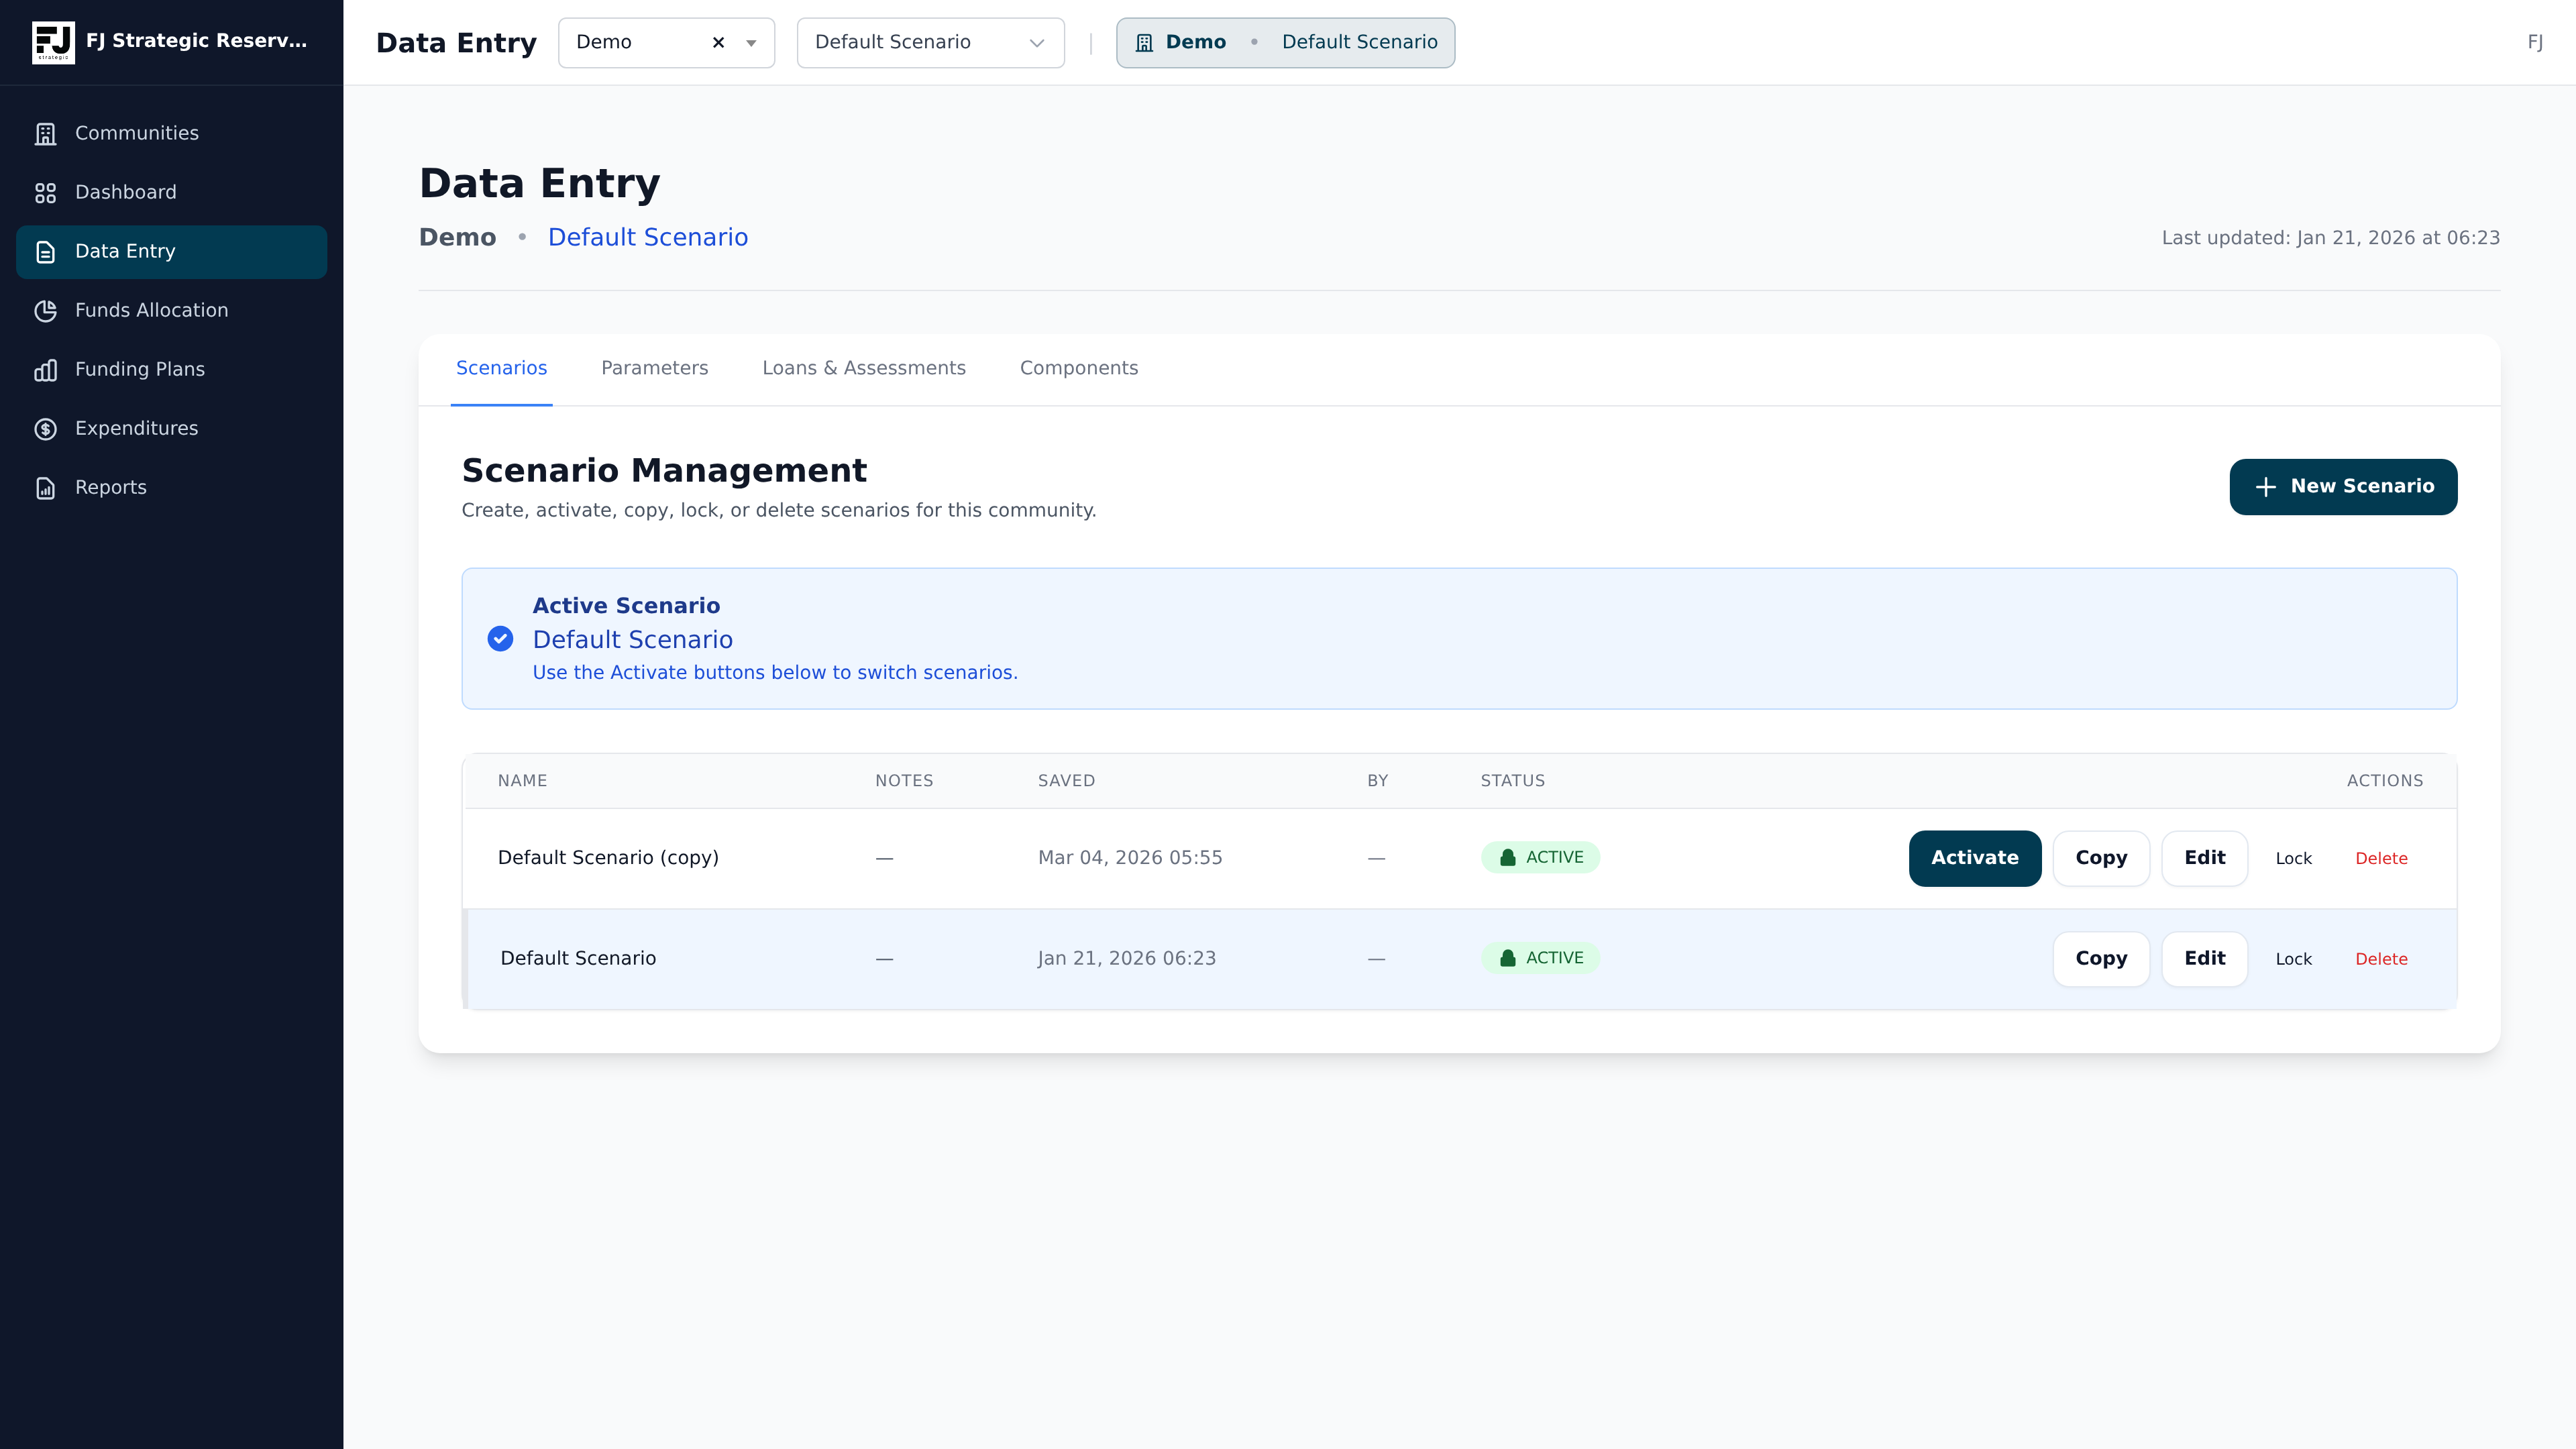
Task: Click the ACTIVE badge for Default Scenario row
Action: pos(1540,958)
